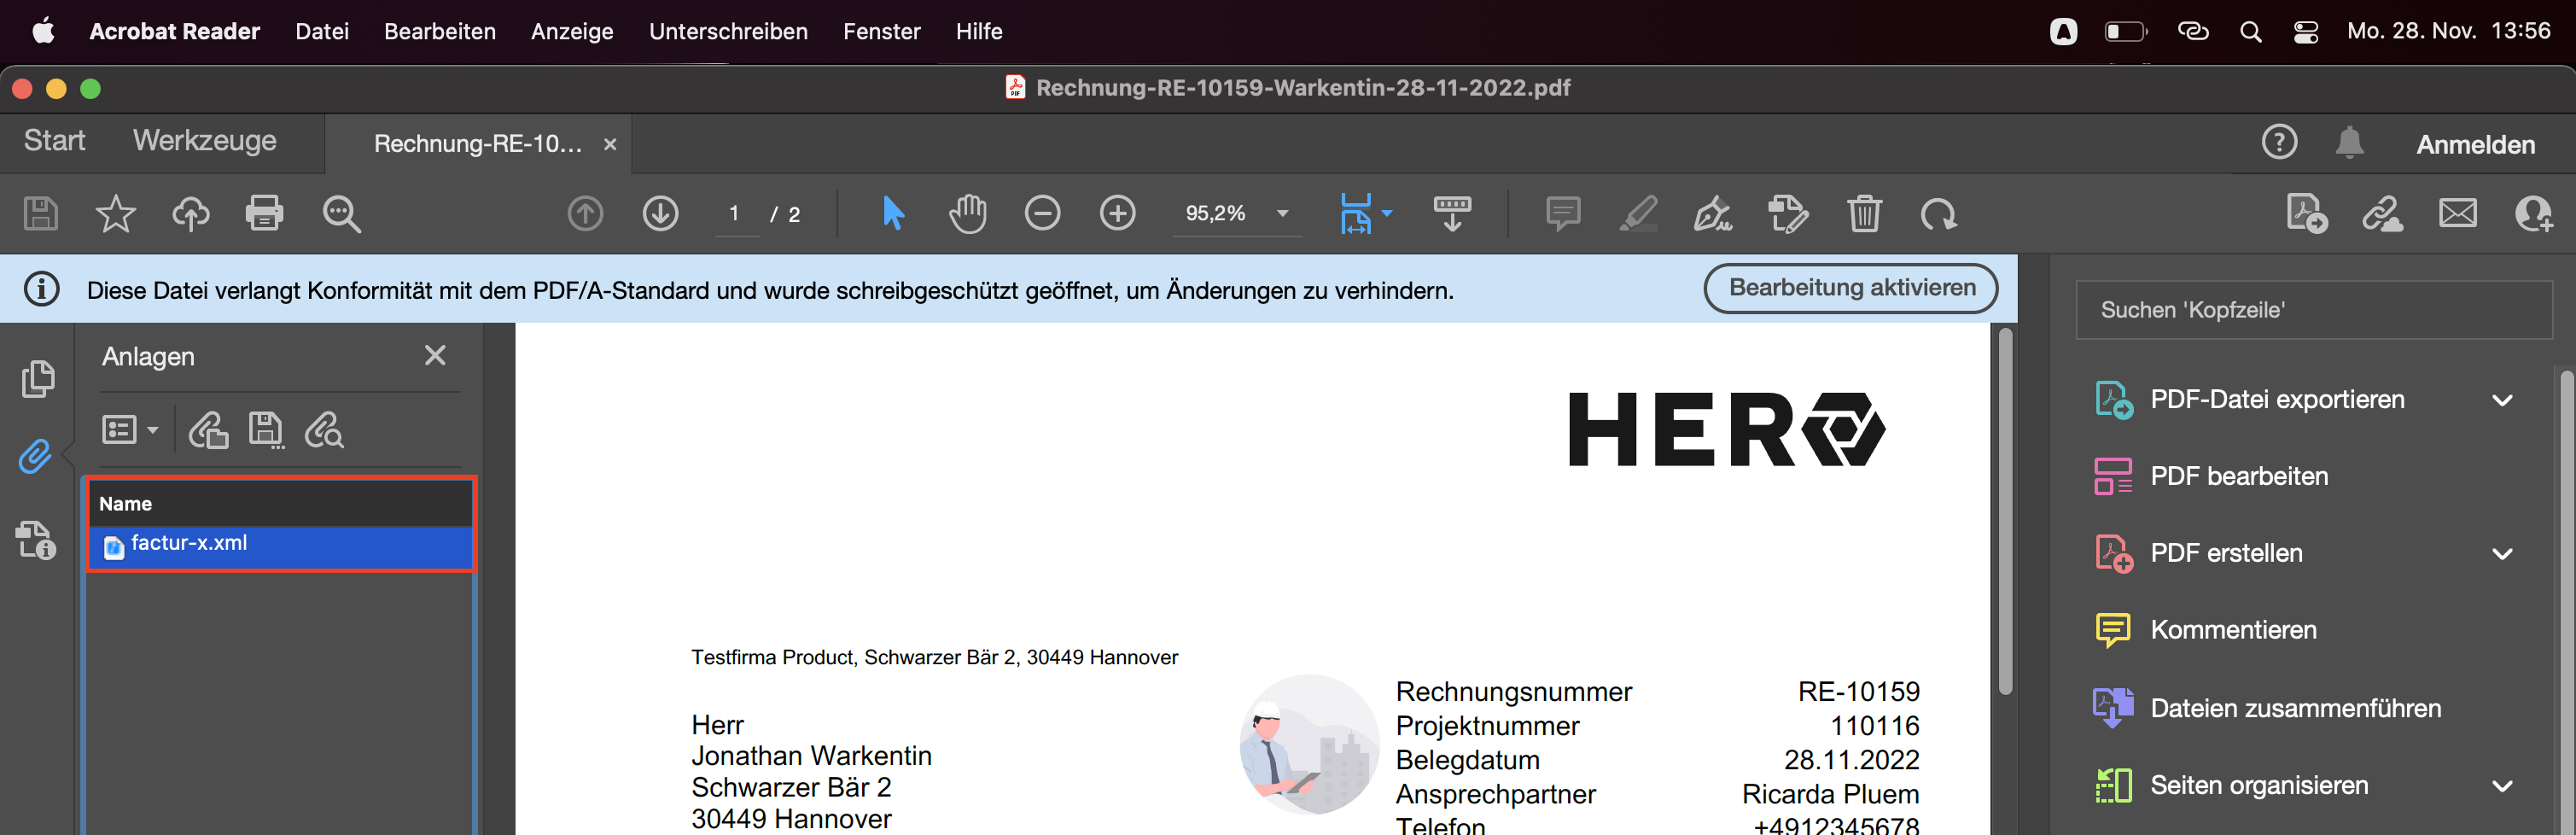This screenshot has width=2576, height=835.
Task: Open the standards info sidebar icon
Action: [x=36, y=540]
